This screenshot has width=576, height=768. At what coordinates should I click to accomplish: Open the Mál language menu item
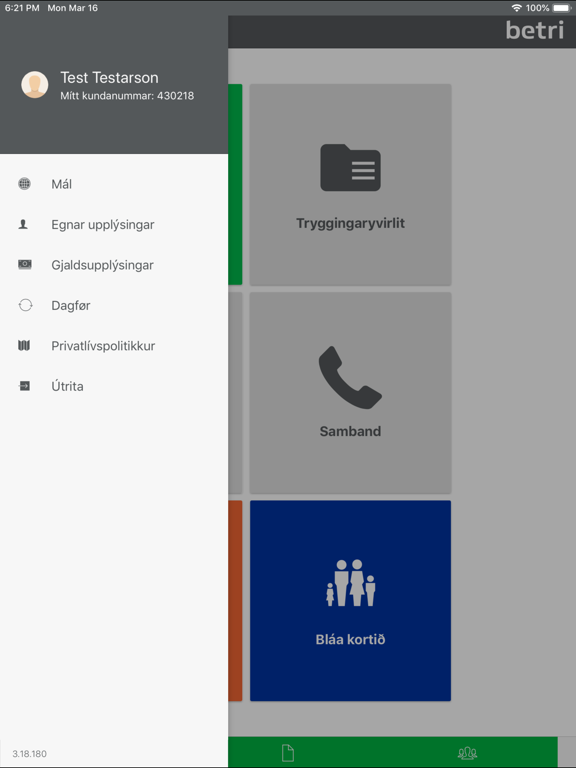pos(114,184)
